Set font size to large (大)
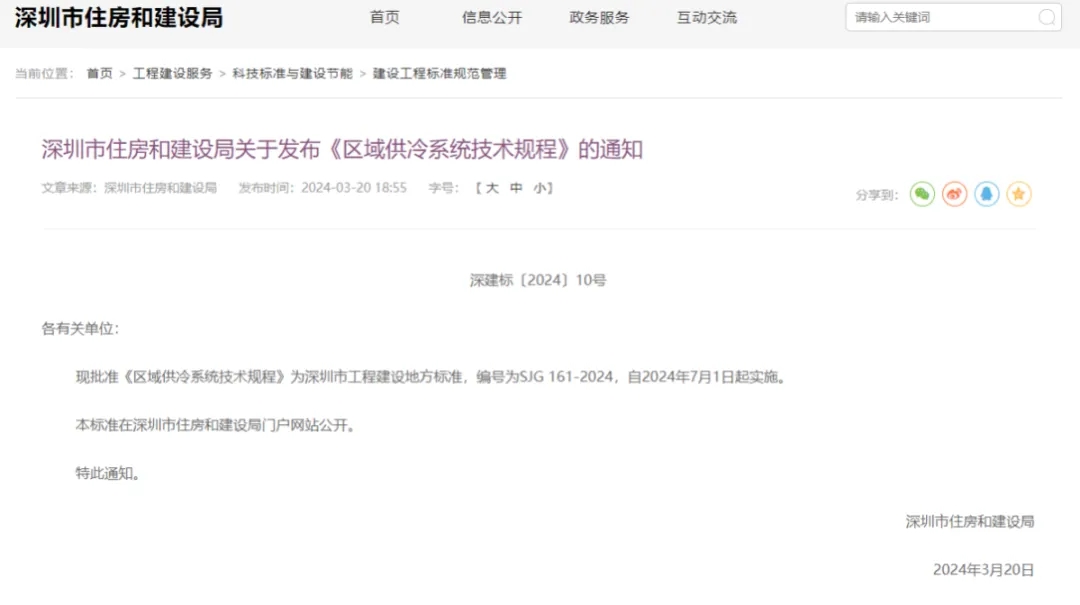The image size is (1080, 605). (x=492, y=188)
